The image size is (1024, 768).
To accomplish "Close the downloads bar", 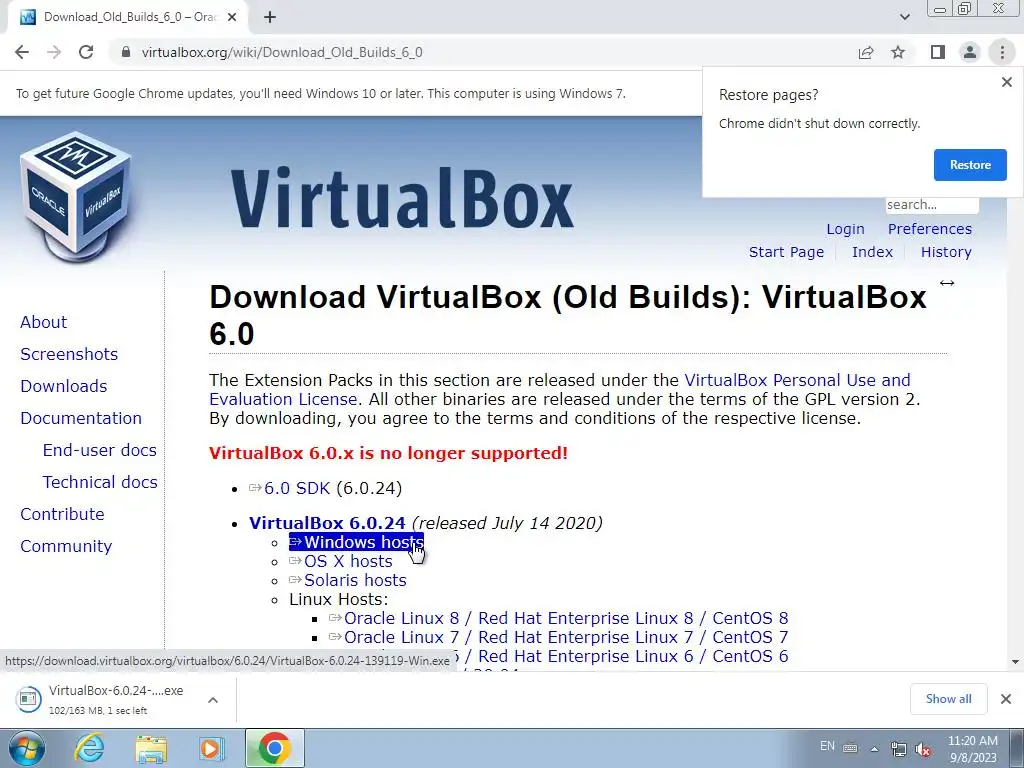I will pos(1006,699).
